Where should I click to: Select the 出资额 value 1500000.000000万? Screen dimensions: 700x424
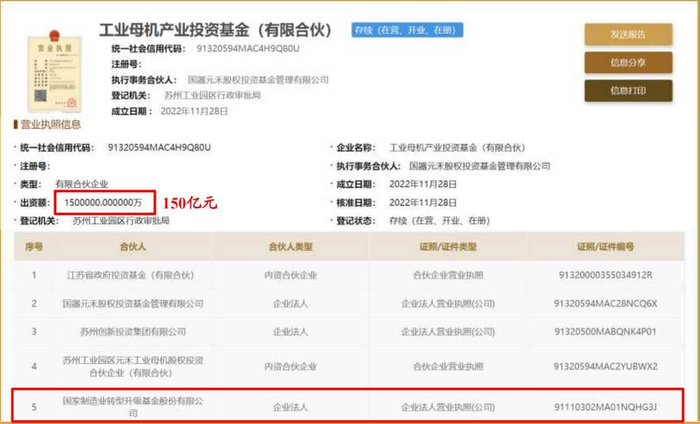[x=103, y=203]
